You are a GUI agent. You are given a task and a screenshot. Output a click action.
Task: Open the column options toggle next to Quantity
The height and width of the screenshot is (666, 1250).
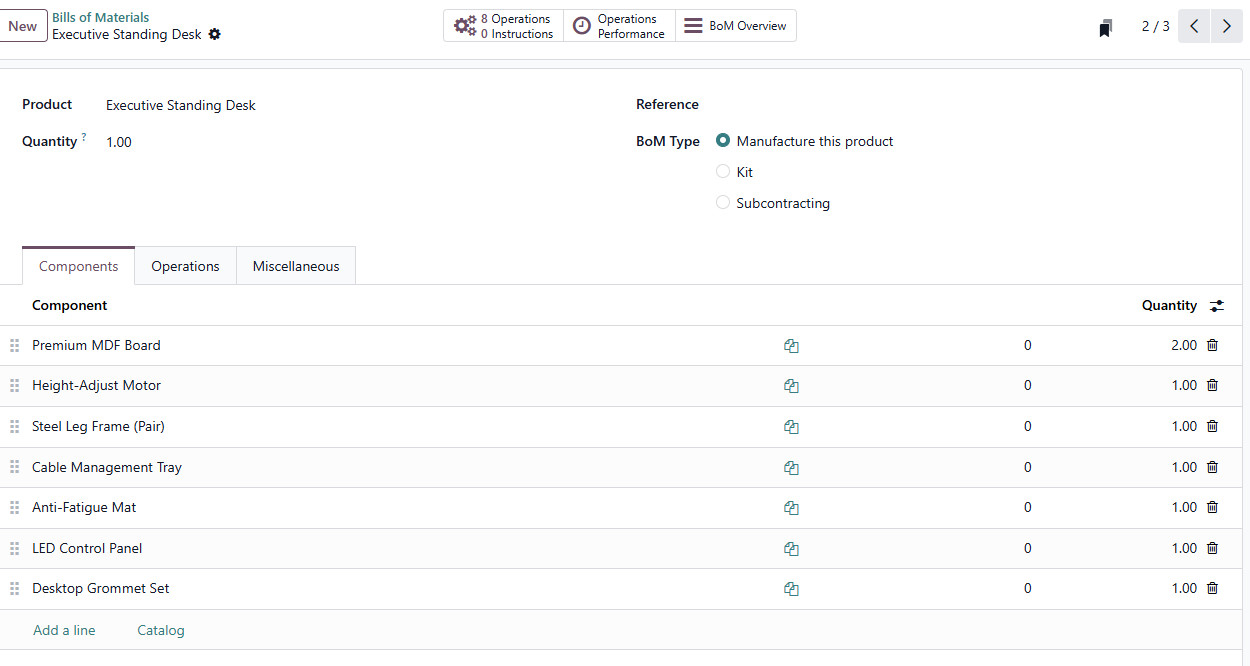[x=1217, y=306]
